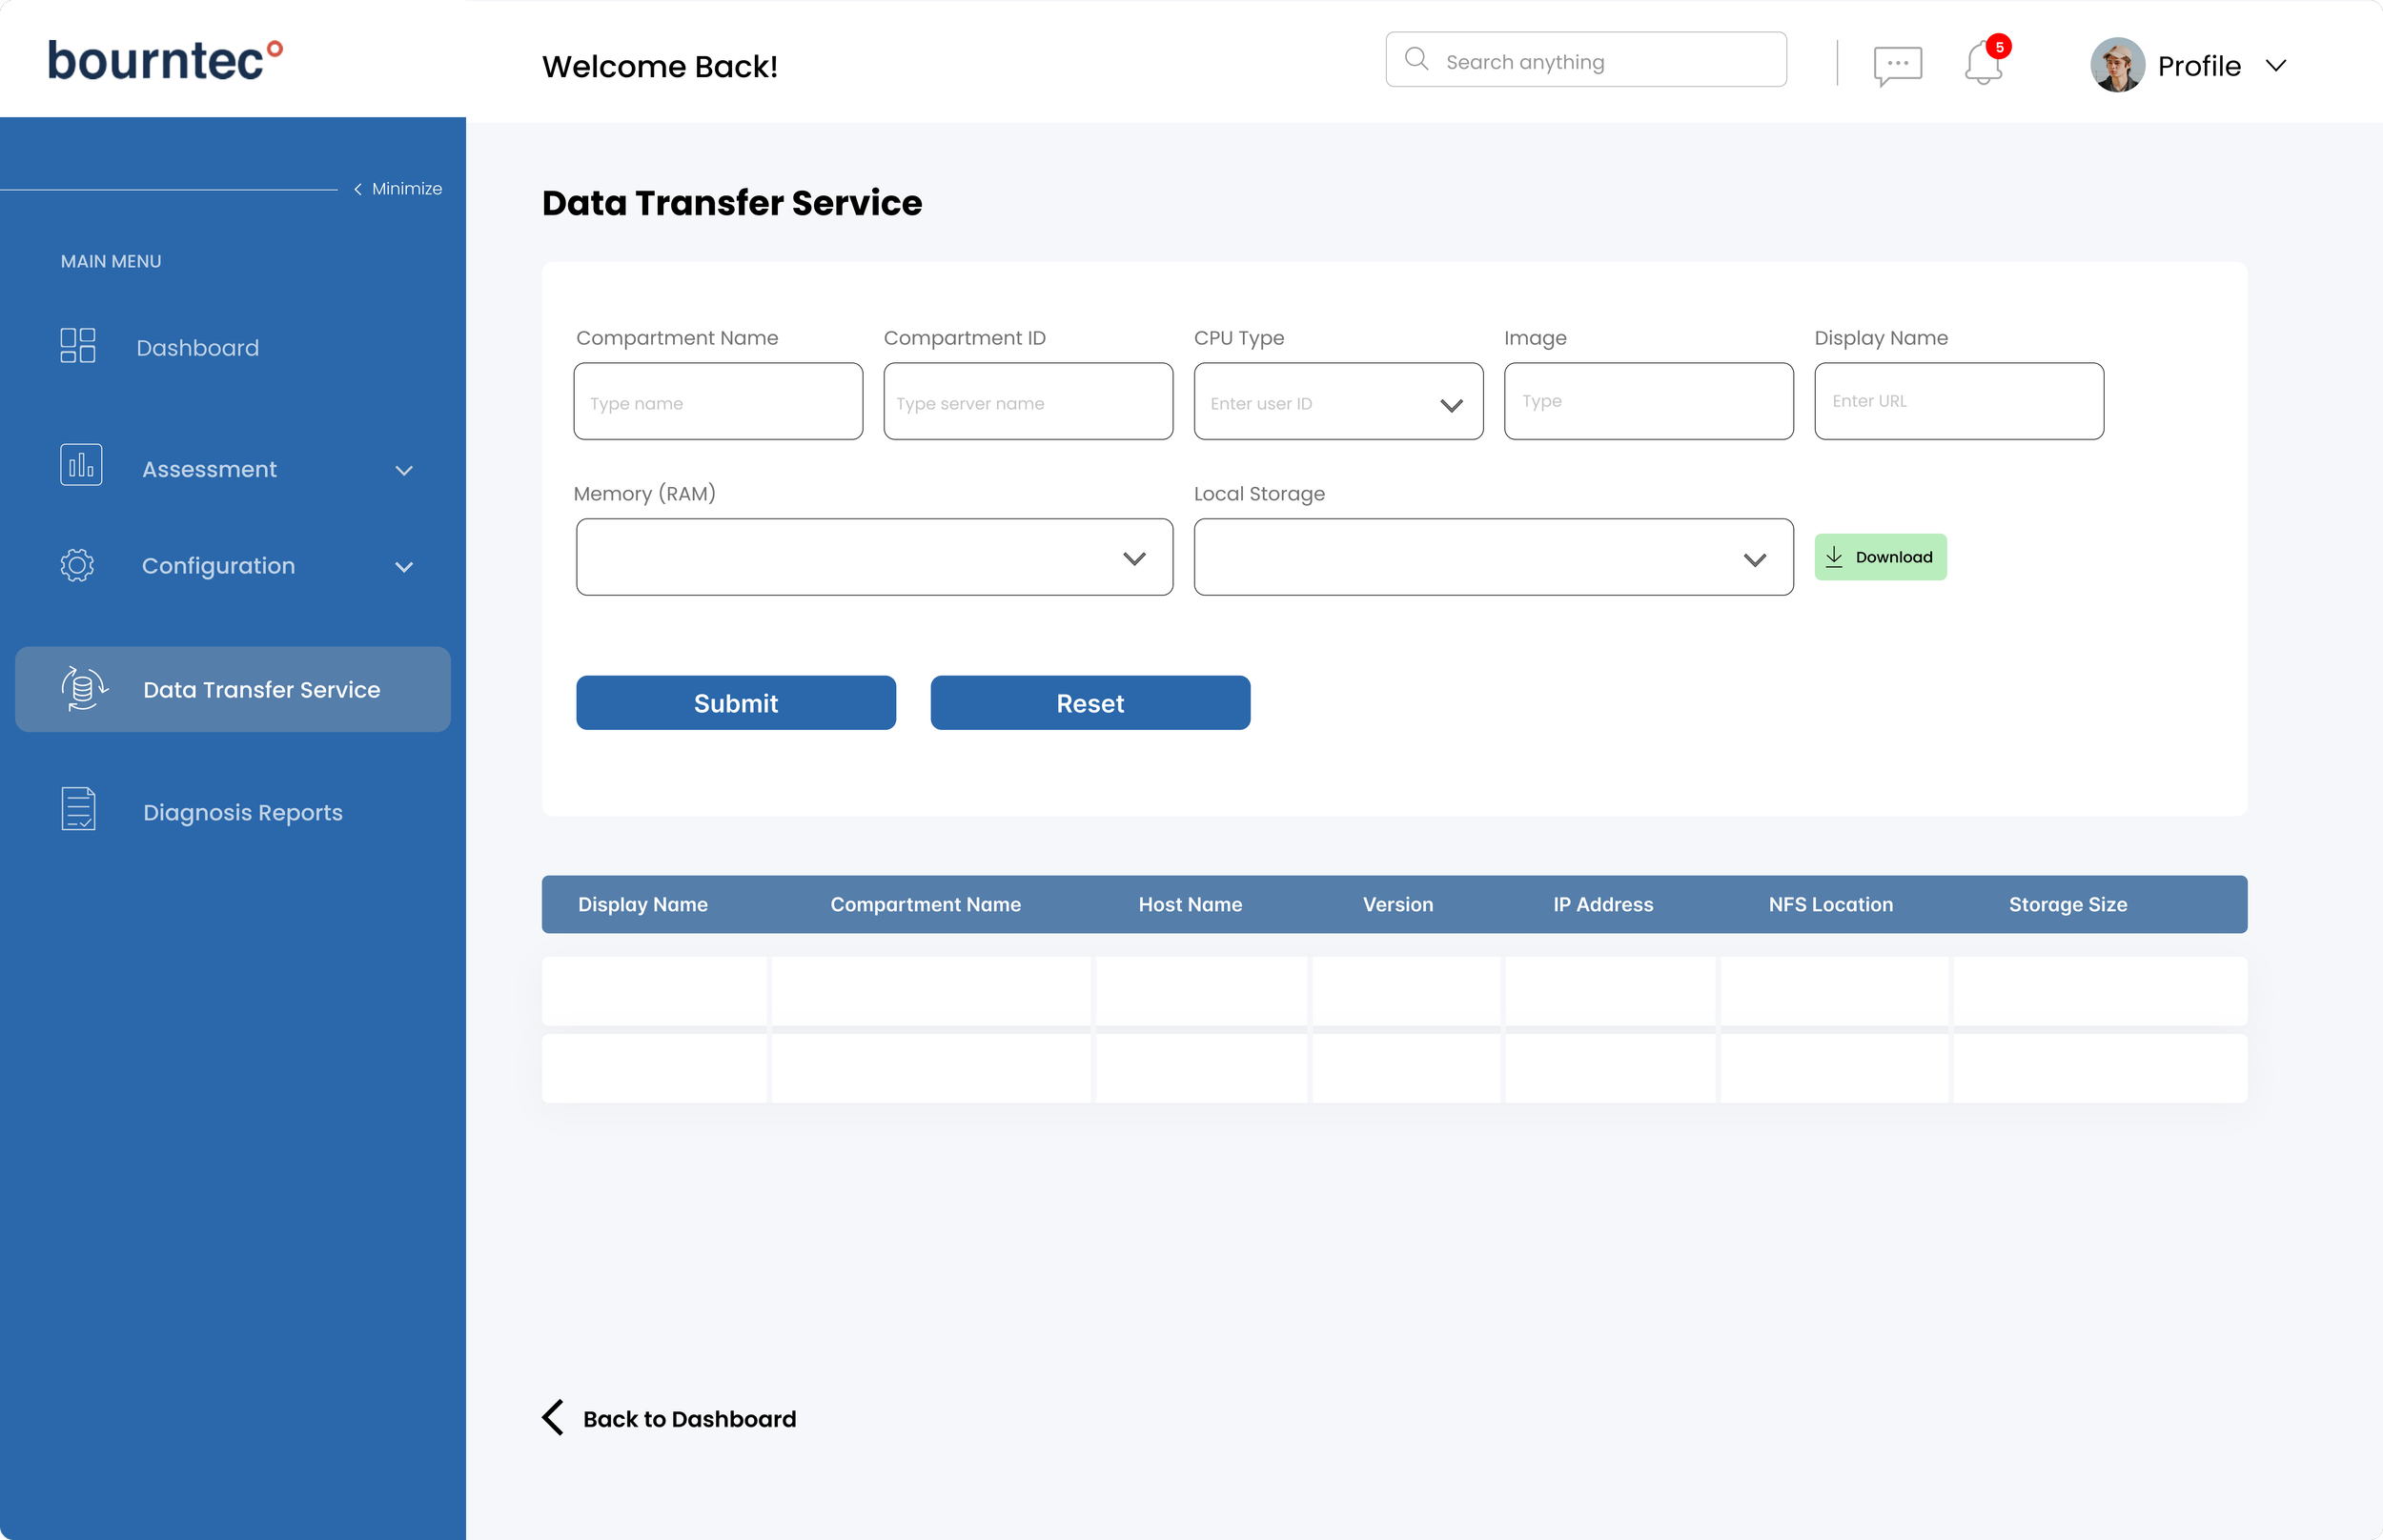Image resolution: width=2383 pixels, height=1540 pixels.
Task: Open the Local Storage dropdown
Action: point(1754,559)
